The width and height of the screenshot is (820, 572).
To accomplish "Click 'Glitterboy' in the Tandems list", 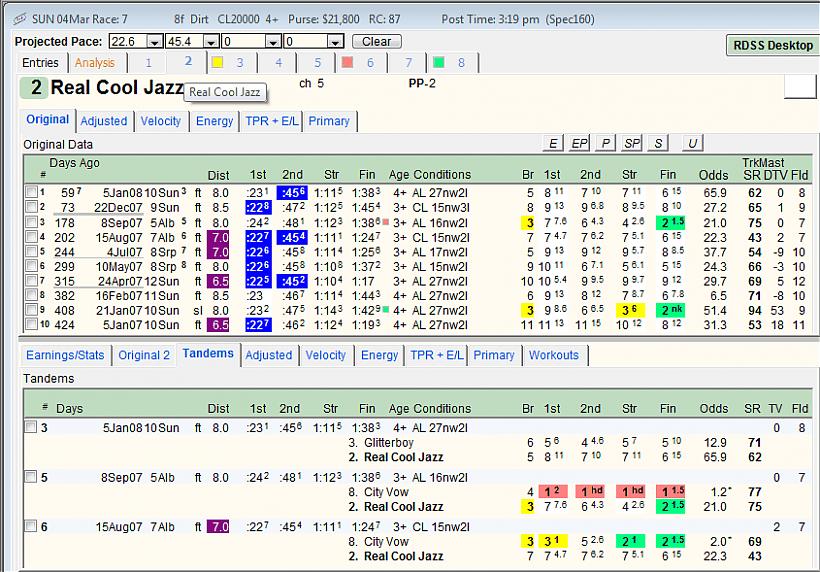I will click(x=389, y=442).
